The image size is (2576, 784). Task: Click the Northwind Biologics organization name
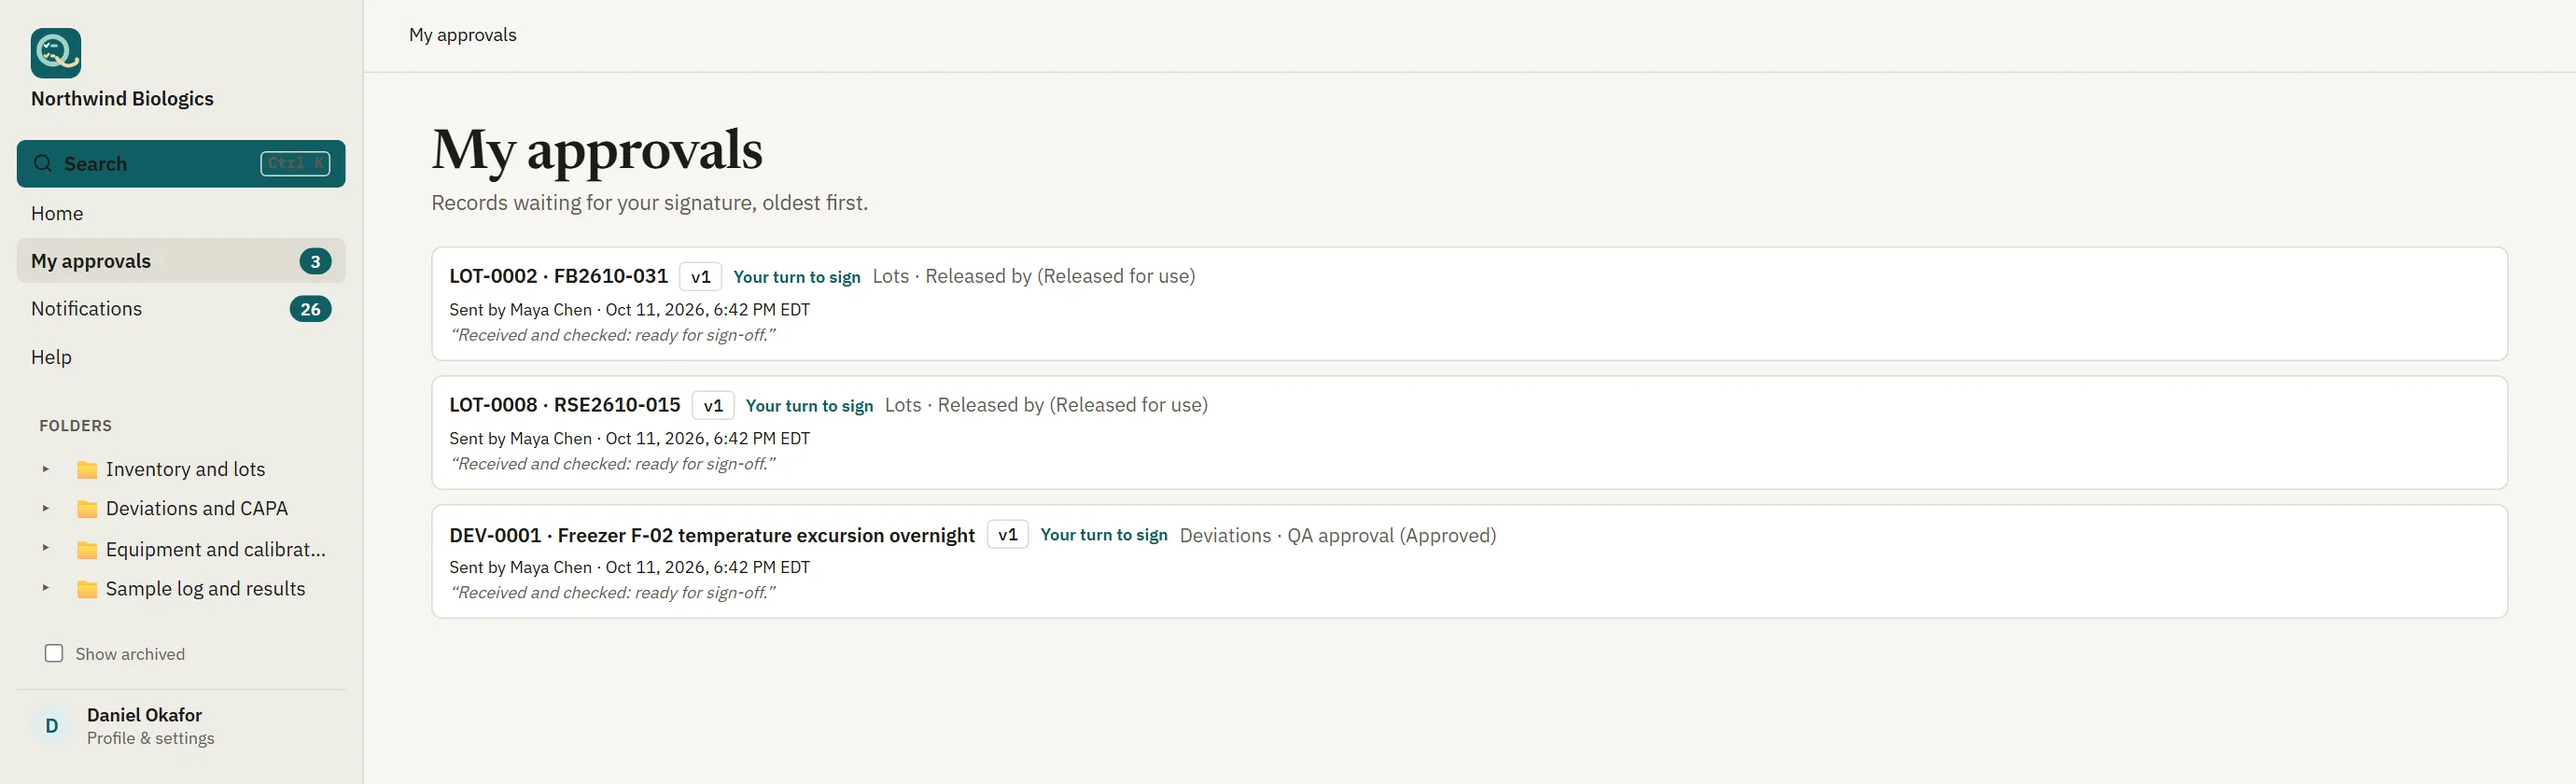coord(122,98)
